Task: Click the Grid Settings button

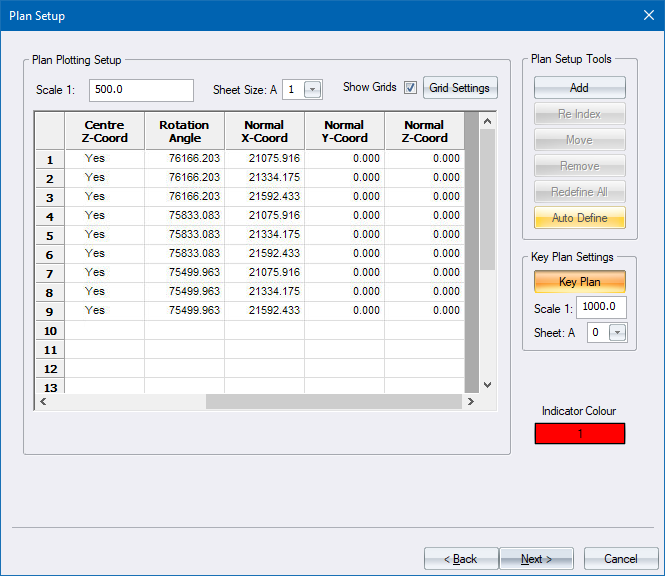Action: click(x=459, y=88)
